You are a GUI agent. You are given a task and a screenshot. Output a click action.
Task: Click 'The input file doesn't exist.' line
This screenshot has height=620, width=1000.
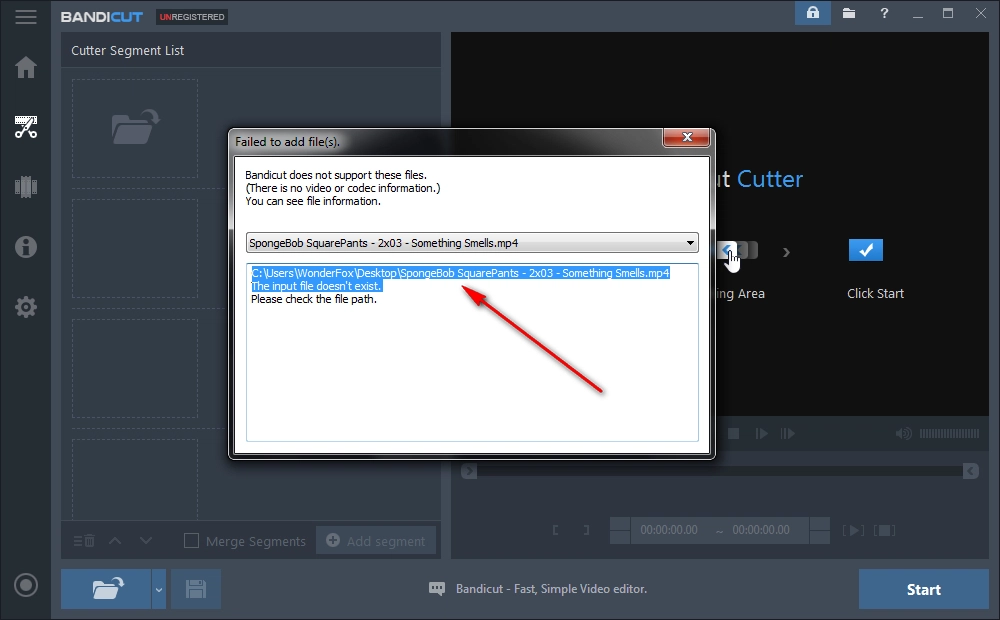click(316, 286)
